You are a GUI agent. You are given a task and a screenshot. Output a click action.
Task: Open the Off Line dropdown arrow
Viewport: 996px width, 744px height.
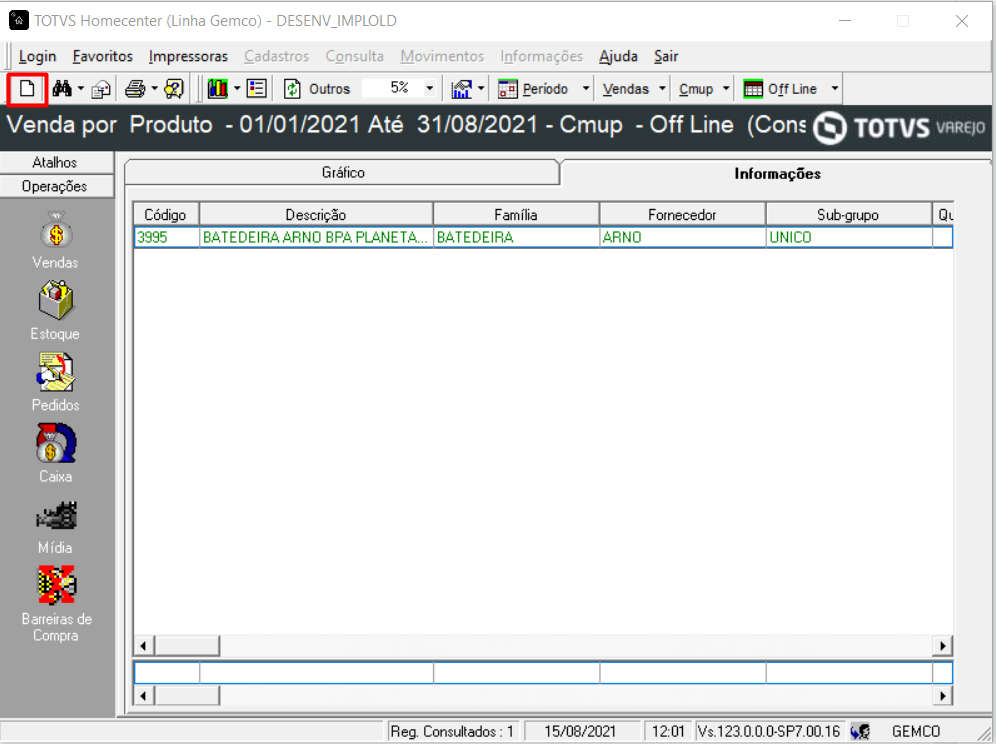835,89
